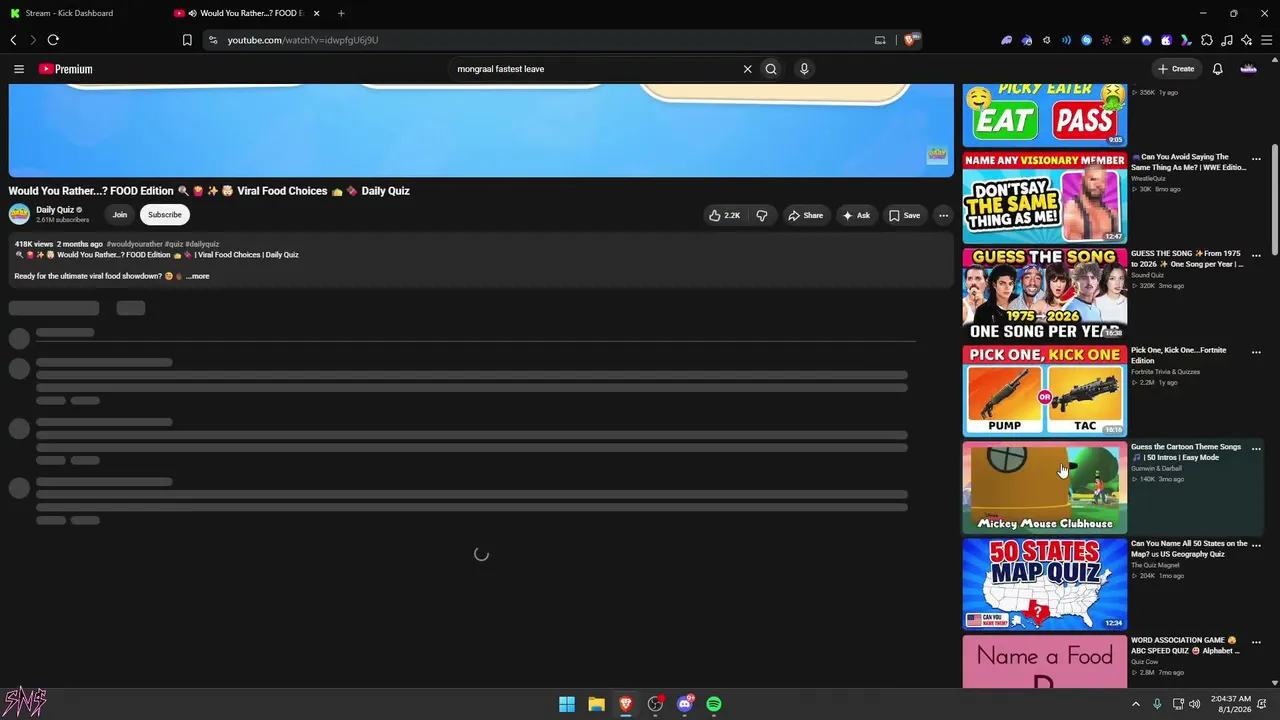Open the media control music-note icon

(x=1227, y=40)
